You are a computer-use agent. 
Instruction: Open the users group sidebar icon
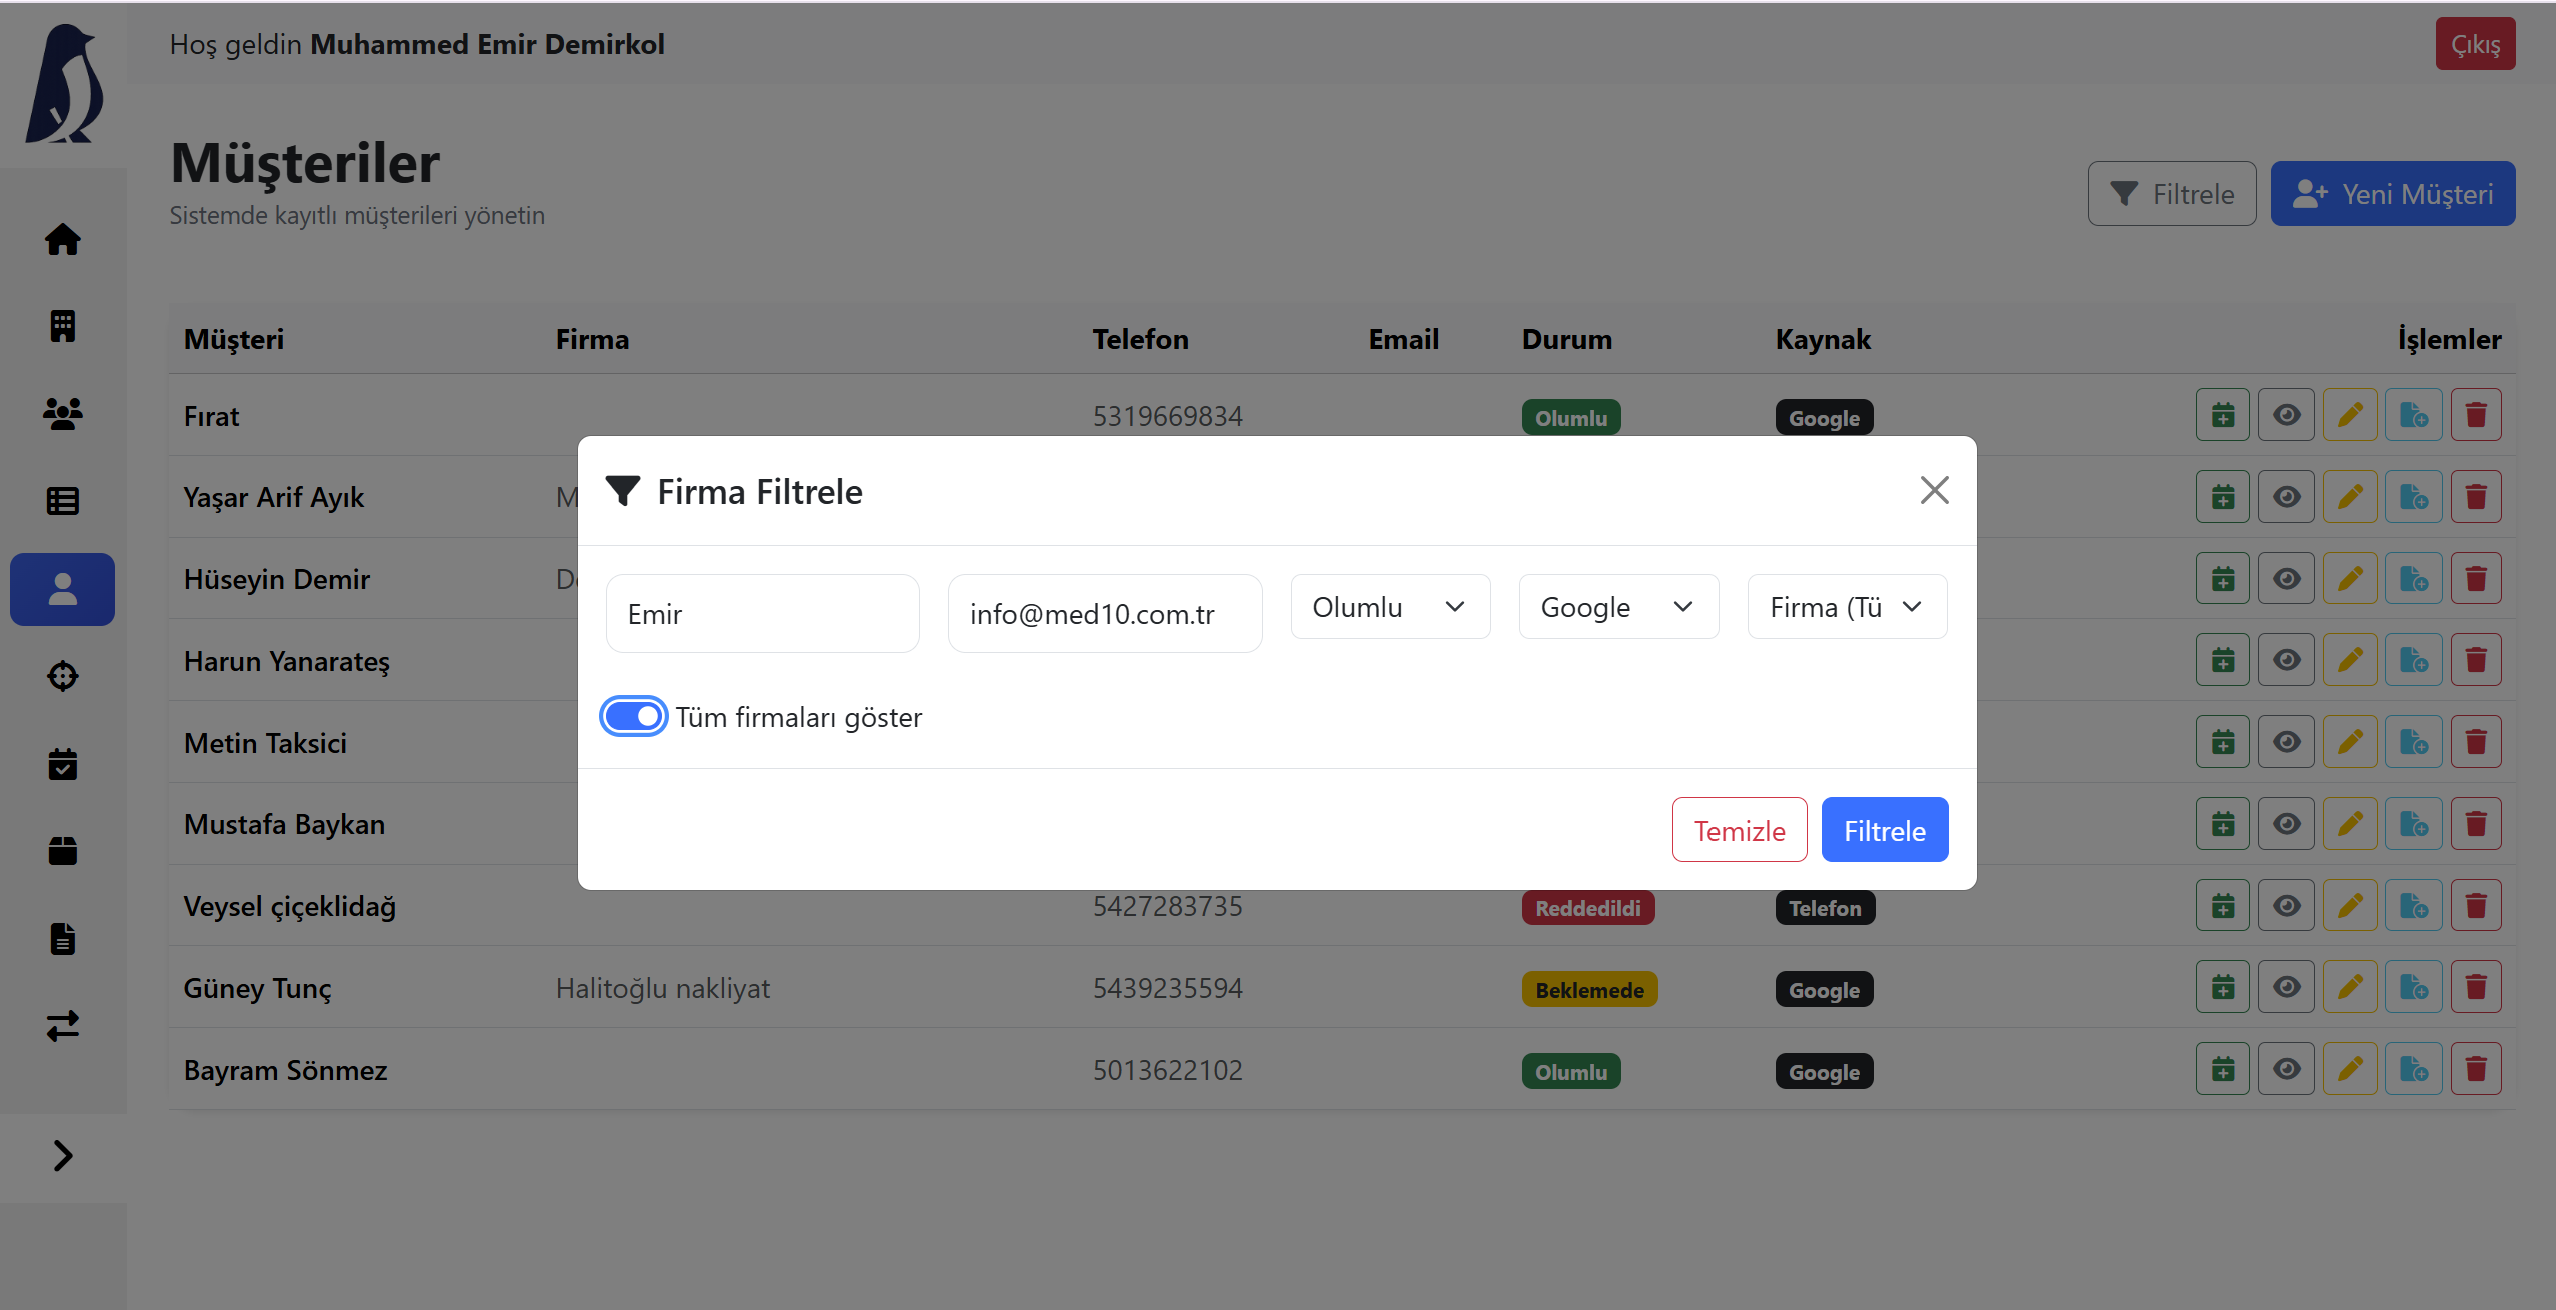point(62,413)
